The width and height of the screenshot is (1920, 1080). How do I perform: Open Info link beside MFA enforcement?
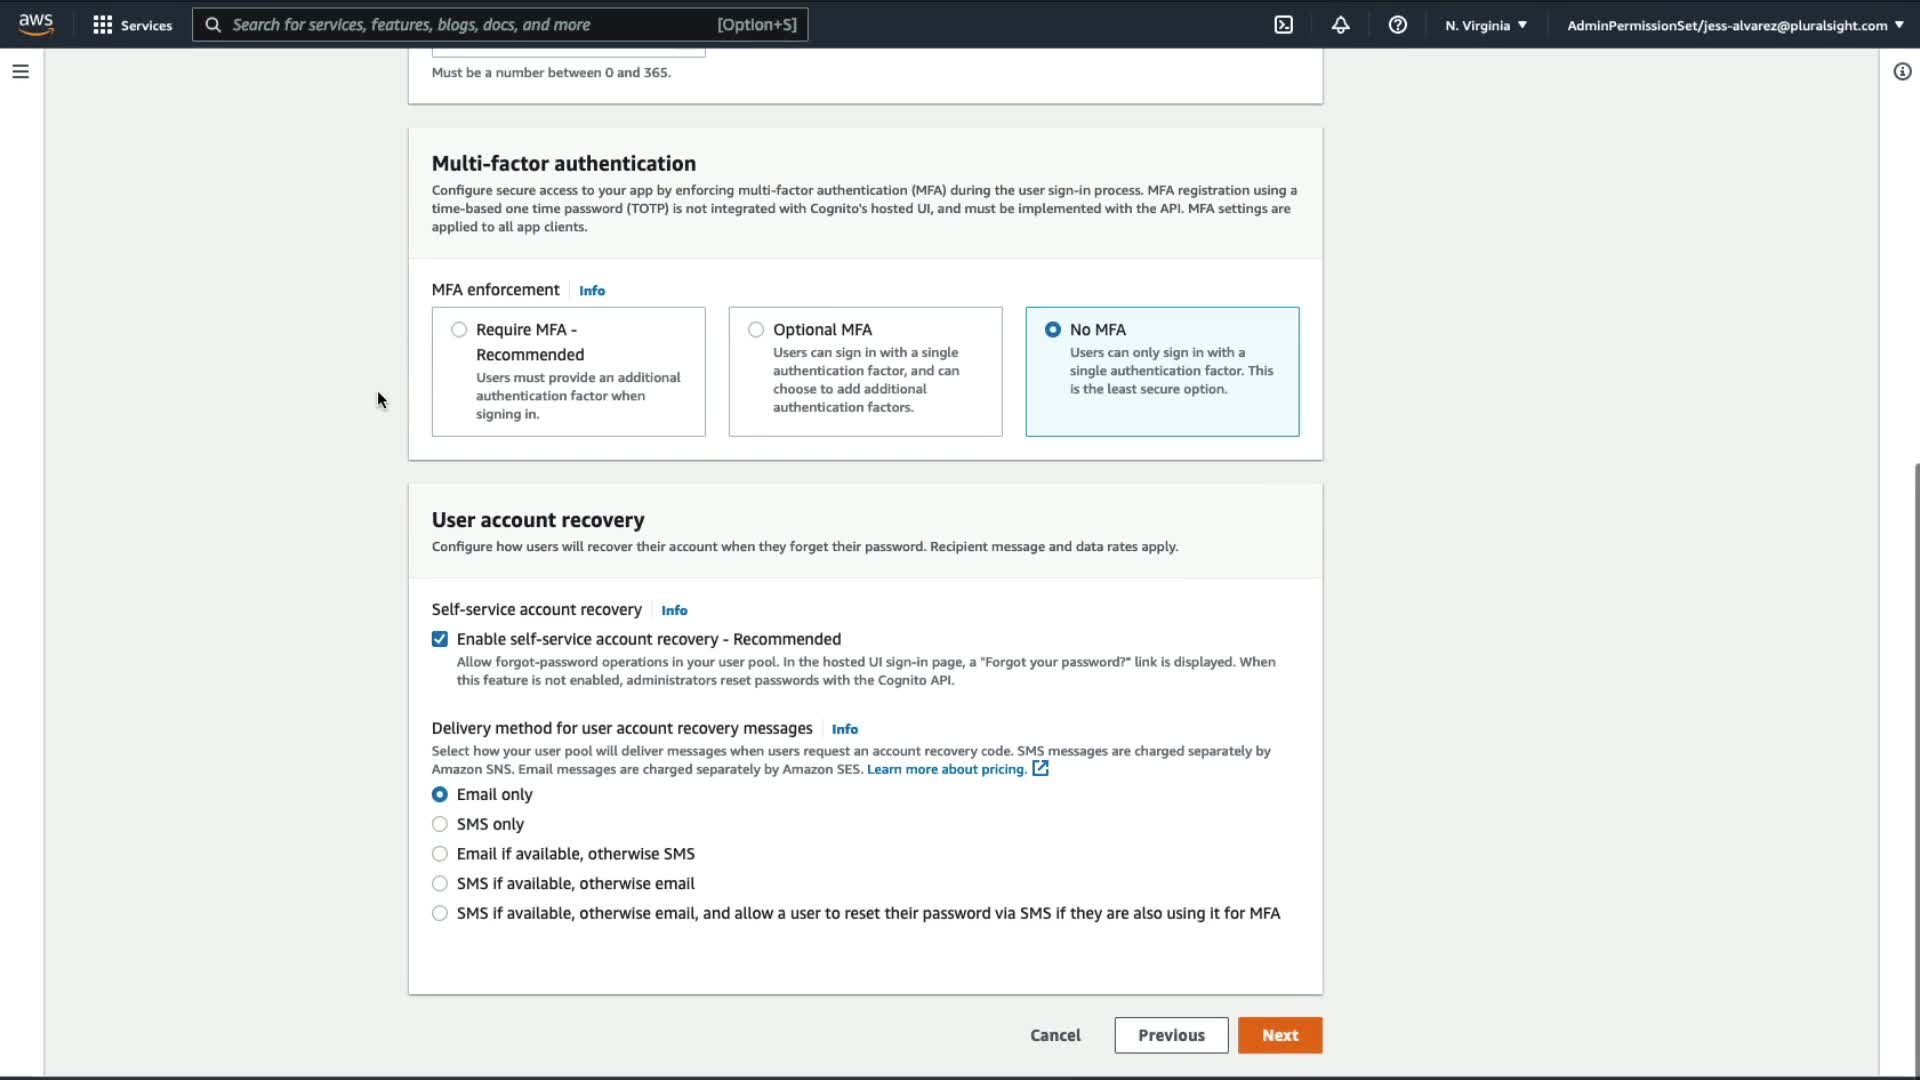point(592,291)
